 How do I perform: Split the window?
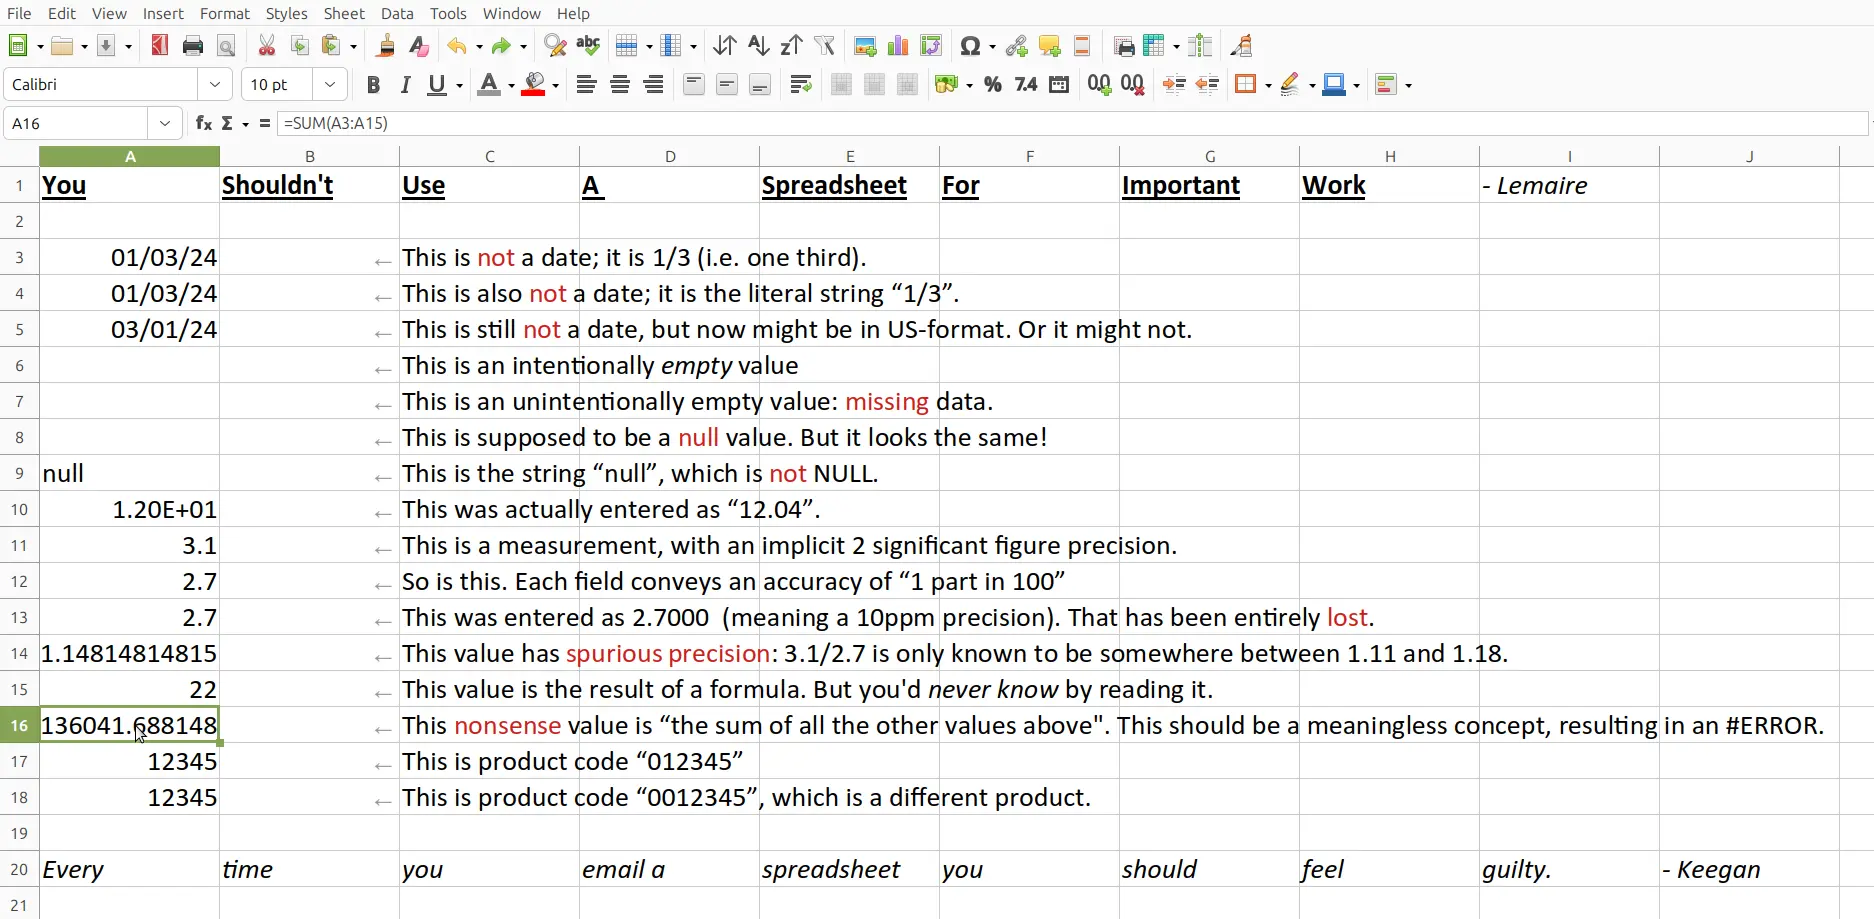(1202, 46)
